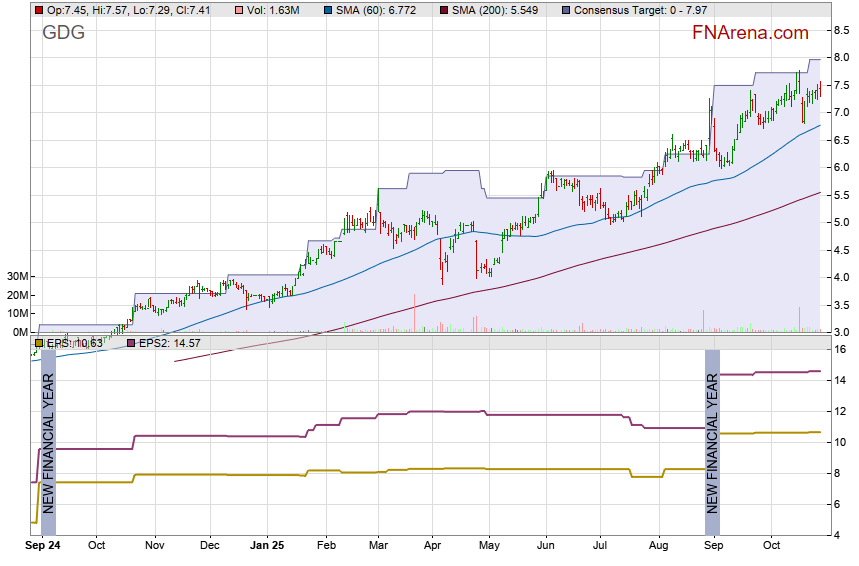This screenshot has height=566, width=859.
Task: Click the 30M volume axis label
Action: 17,277
